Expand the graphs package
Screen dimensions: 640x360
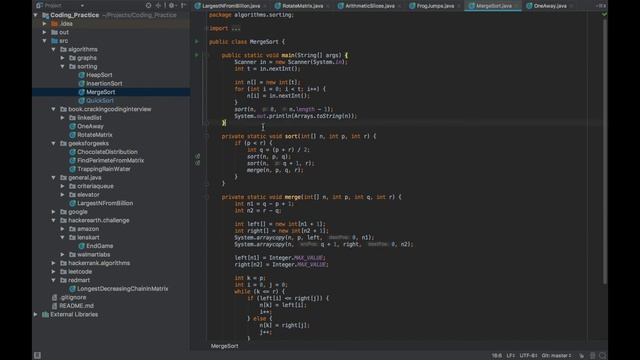coord(62,58)
